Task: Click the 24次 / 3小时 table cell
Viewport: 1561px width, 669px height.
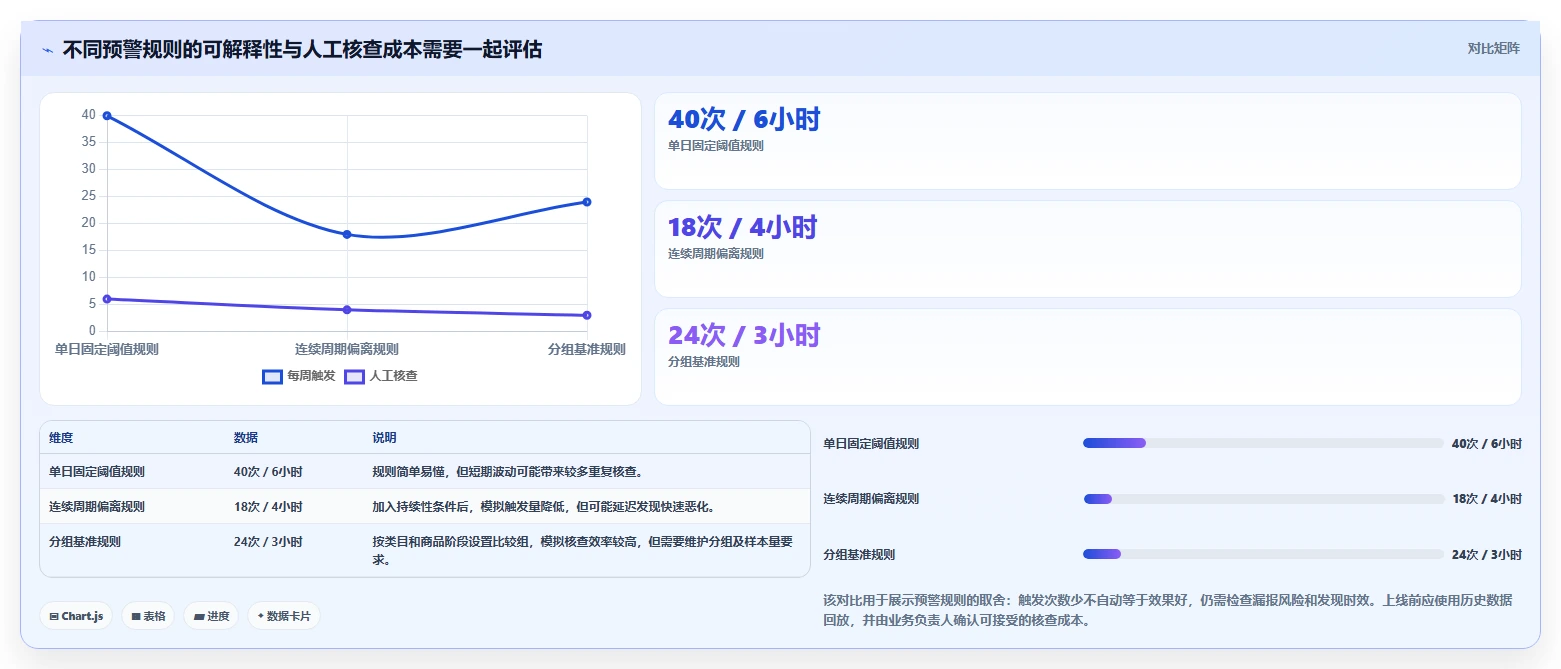Action: 268,542
